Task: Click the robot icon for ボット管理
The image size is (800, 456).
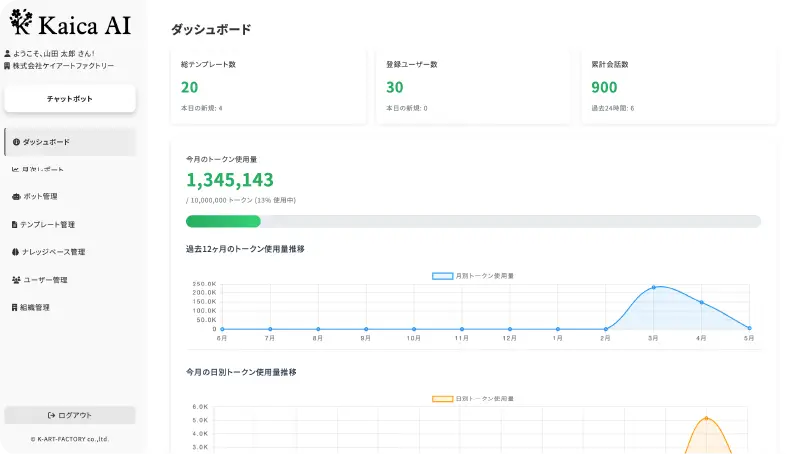Action: (x=16, y=197)
